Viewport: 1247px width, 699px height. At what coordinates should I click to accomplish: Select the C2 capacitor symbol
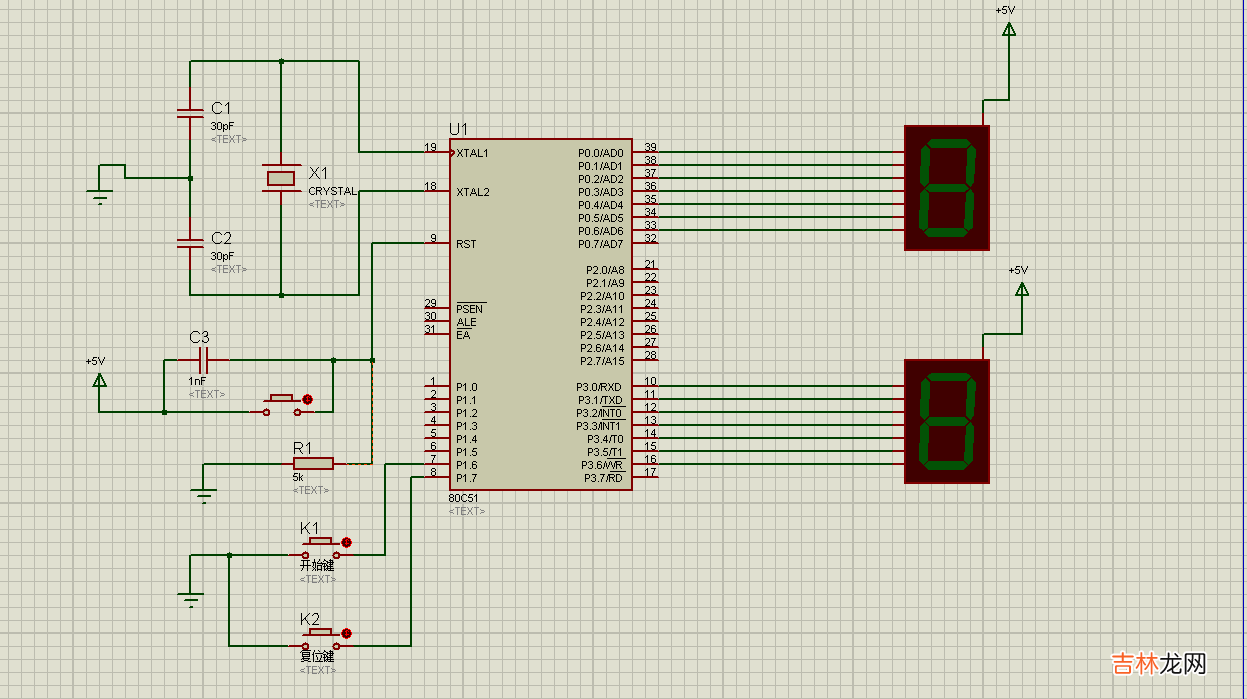click(x=189, y=242)
